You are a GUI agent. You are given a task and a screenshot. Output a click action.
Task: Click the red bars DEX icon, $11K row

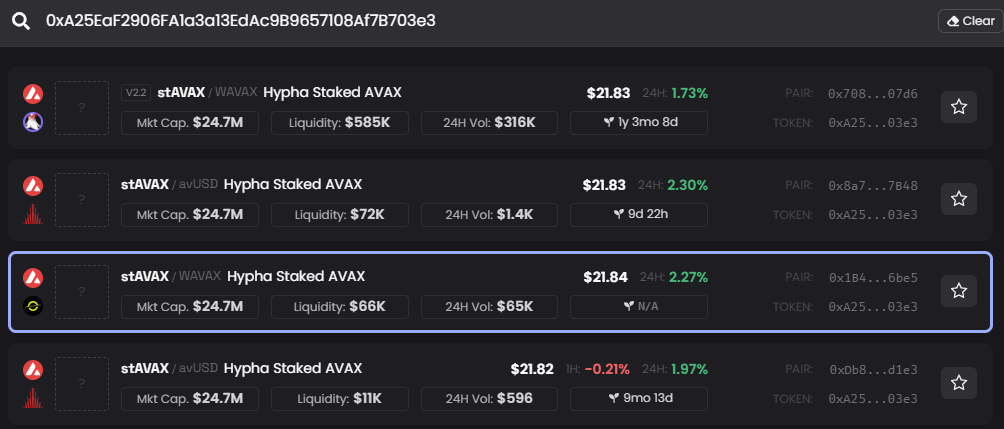33,398
